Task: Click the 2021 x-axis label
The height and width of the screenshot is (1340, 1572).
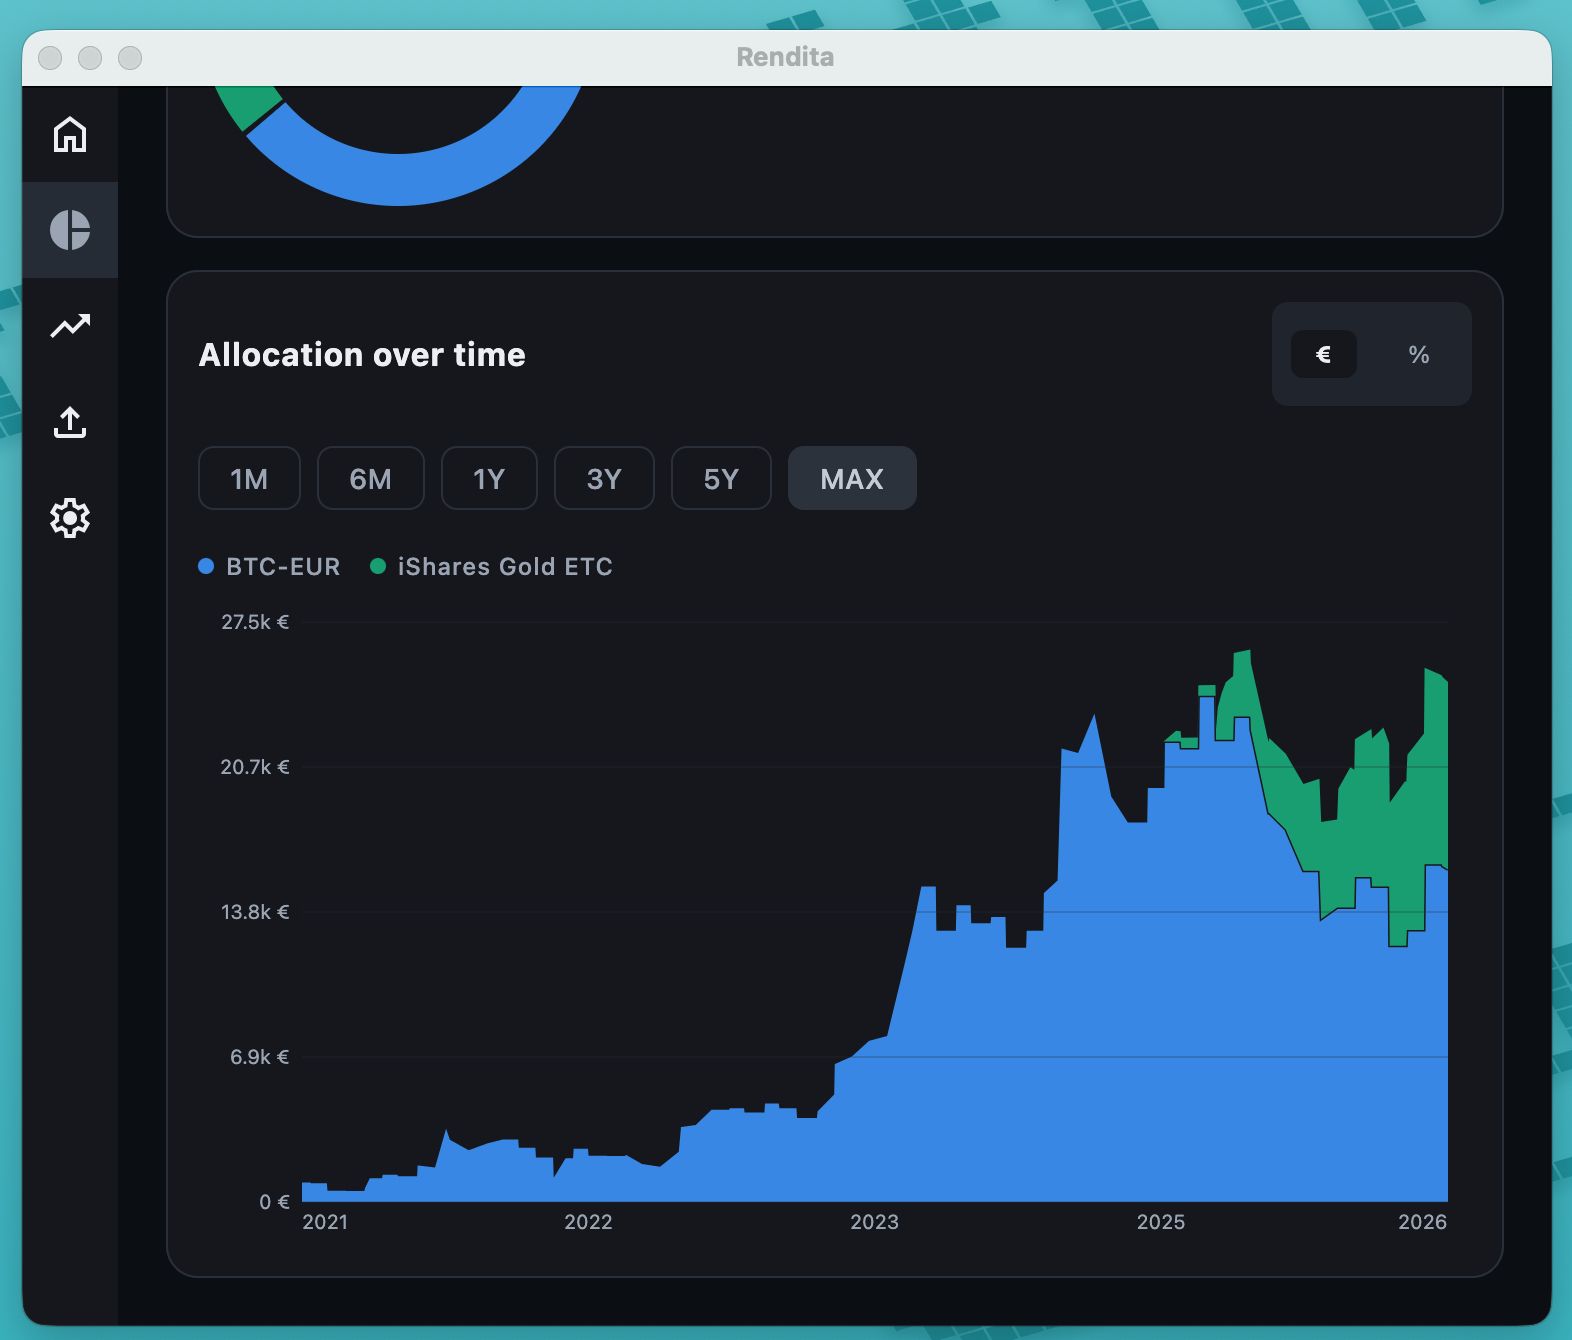Action: point(325,1222)
